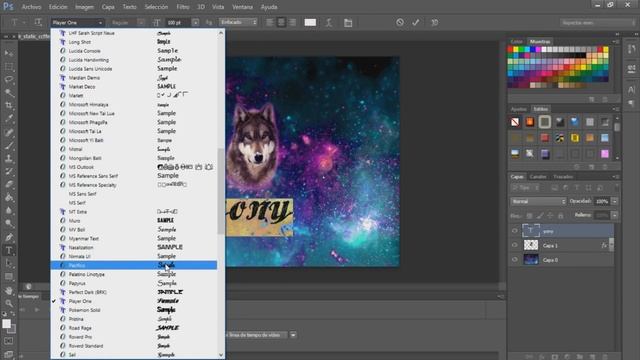Viewport: 640px width, 360px height.
Task: Select the Hand tool
Action: 9,290
